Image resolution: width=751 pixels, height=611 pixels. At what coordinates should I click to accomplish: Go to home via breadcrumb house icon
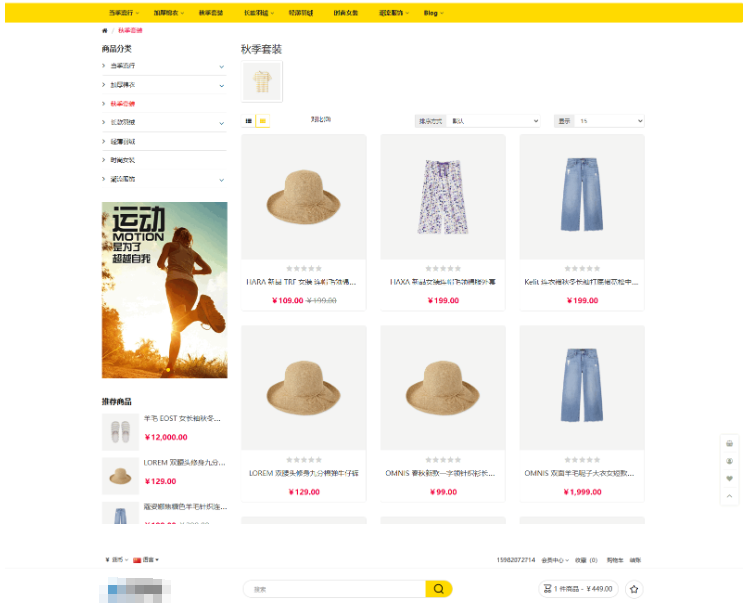(x=104, y=31)
